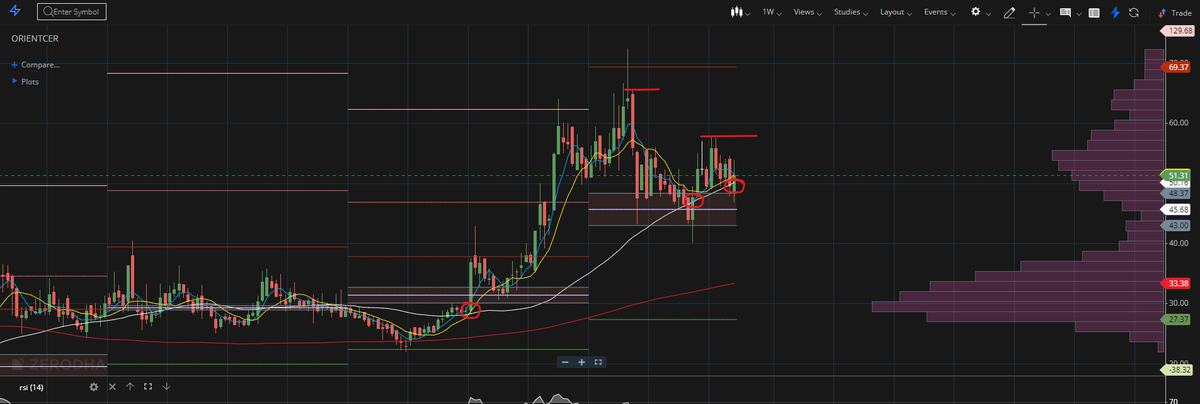
Task: Click the 51.31 current price tag
Action: [x=1176, y=175]
